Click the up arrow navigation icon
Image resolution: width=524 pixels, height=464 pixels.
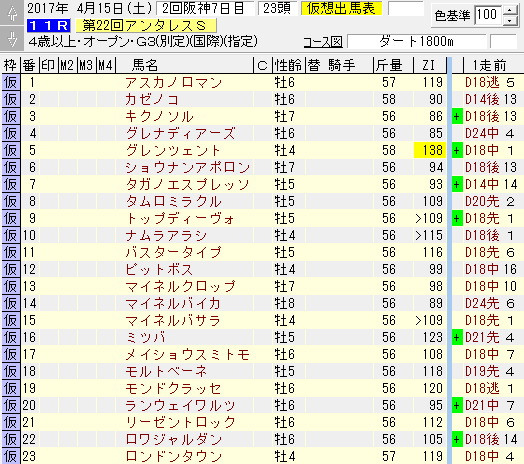click(x=12, y=13)
